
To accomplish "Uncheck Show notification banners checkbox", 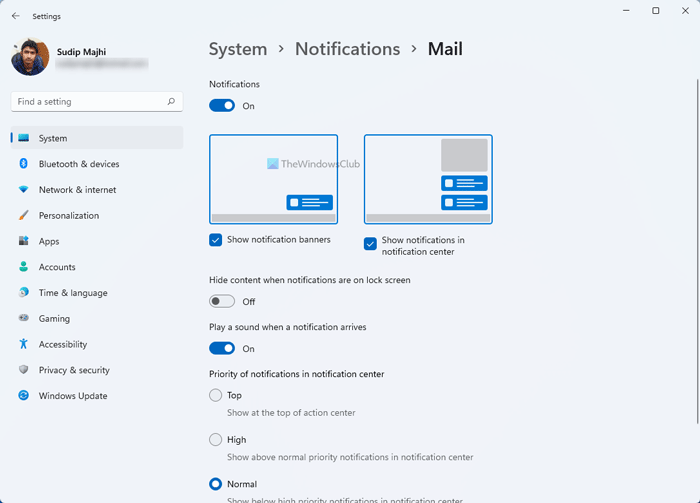I will pos(216,240).
